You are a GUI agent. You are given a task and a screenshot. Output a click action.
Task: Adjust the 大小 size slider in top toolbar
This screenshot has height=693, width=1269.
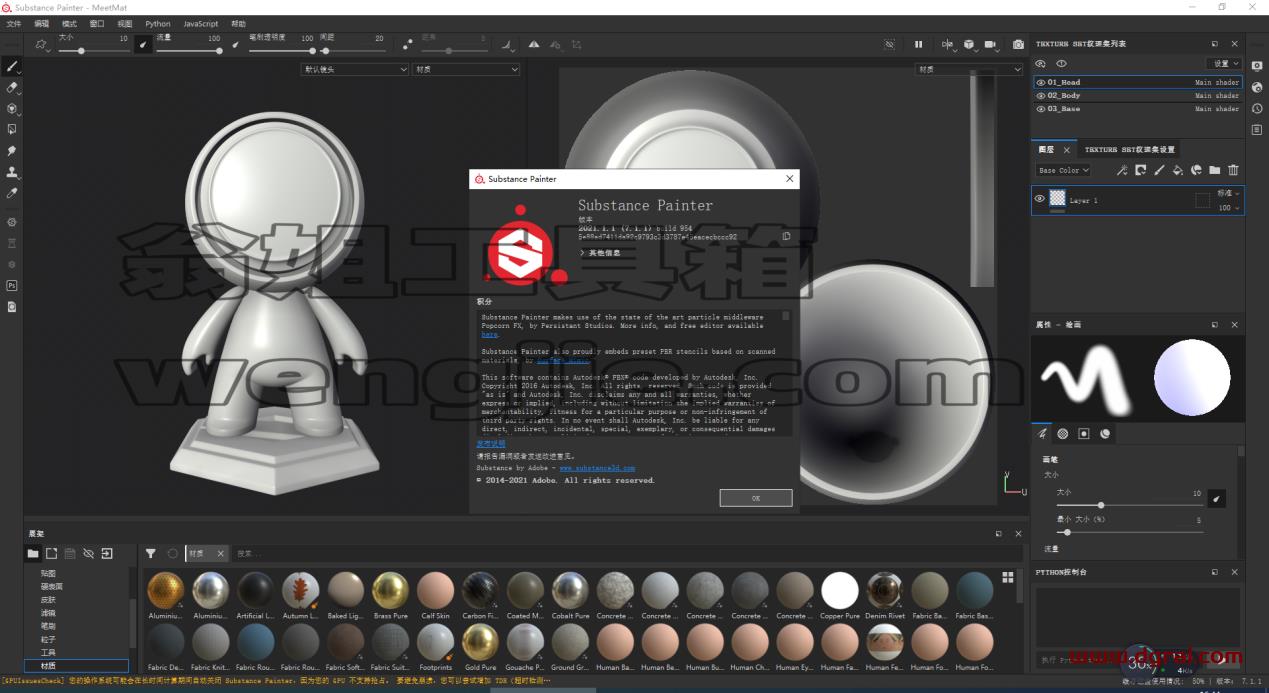(x=94, y=51)
